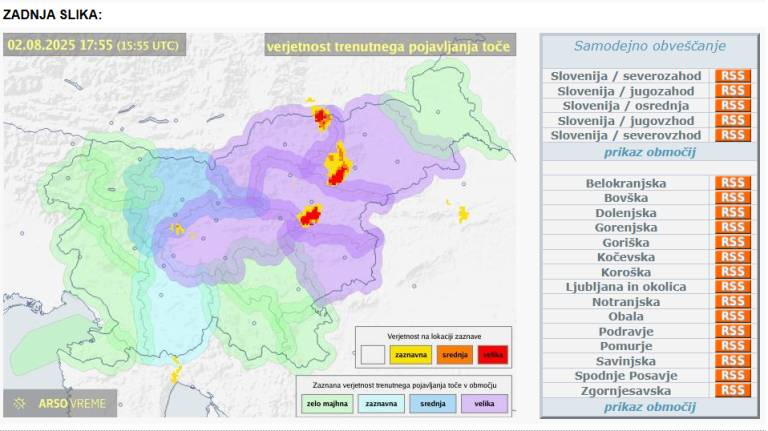This screenshot has width=768, height=431.
Task: Open RSS feed for Slovenija / osrednja
Action: 732,105
